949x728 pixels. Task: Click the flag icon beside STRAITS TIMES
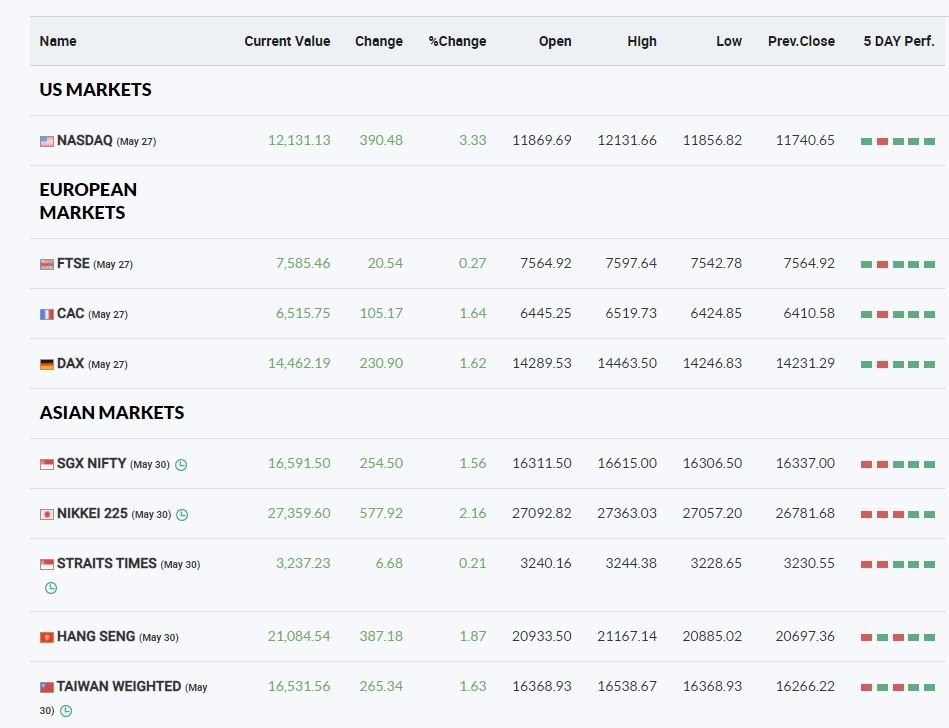47,564
